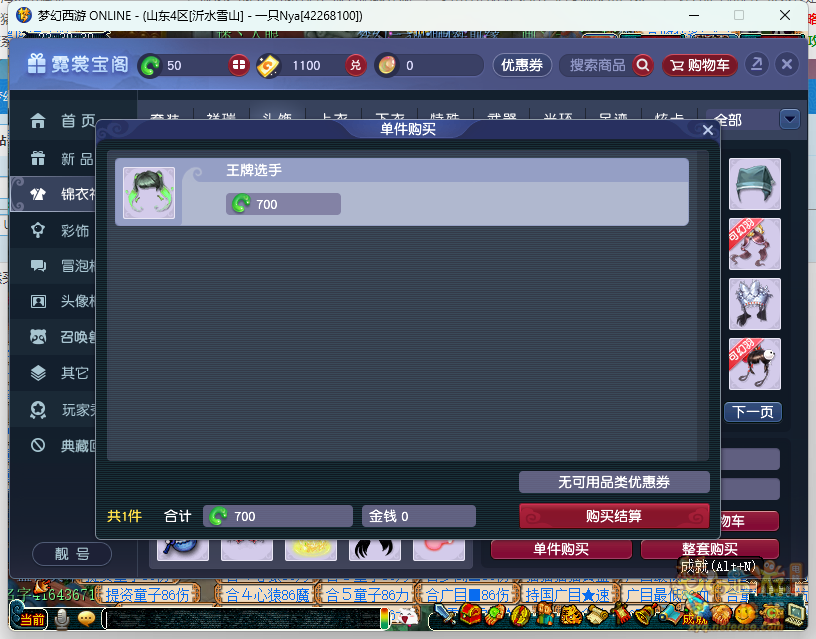Click the 整套购买 full set purchase button

click(x=710, y=549)
